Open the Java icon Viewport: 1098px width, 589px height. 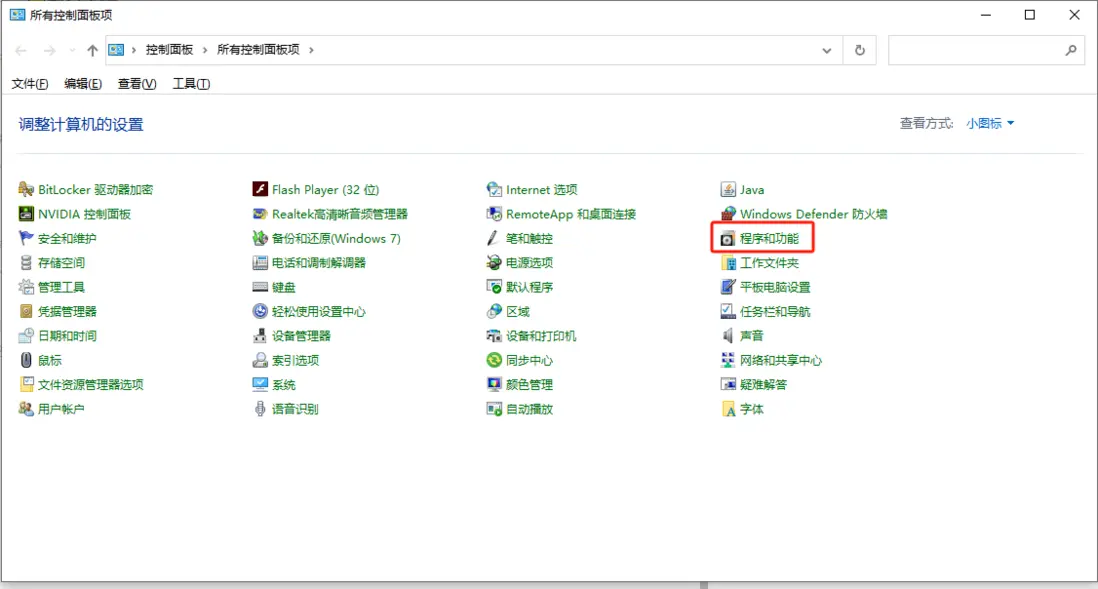point(728,189)
